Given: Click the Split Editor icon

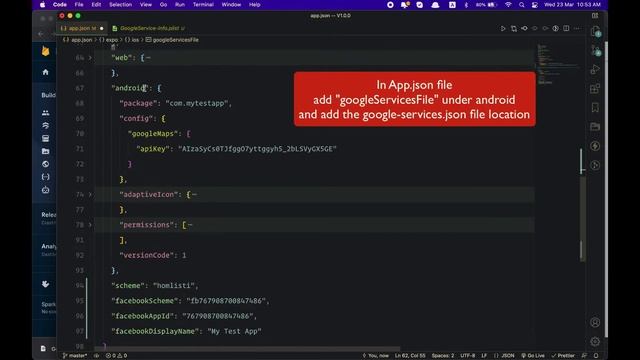Looking at the screenshot, I should click(x=566, y=29).
